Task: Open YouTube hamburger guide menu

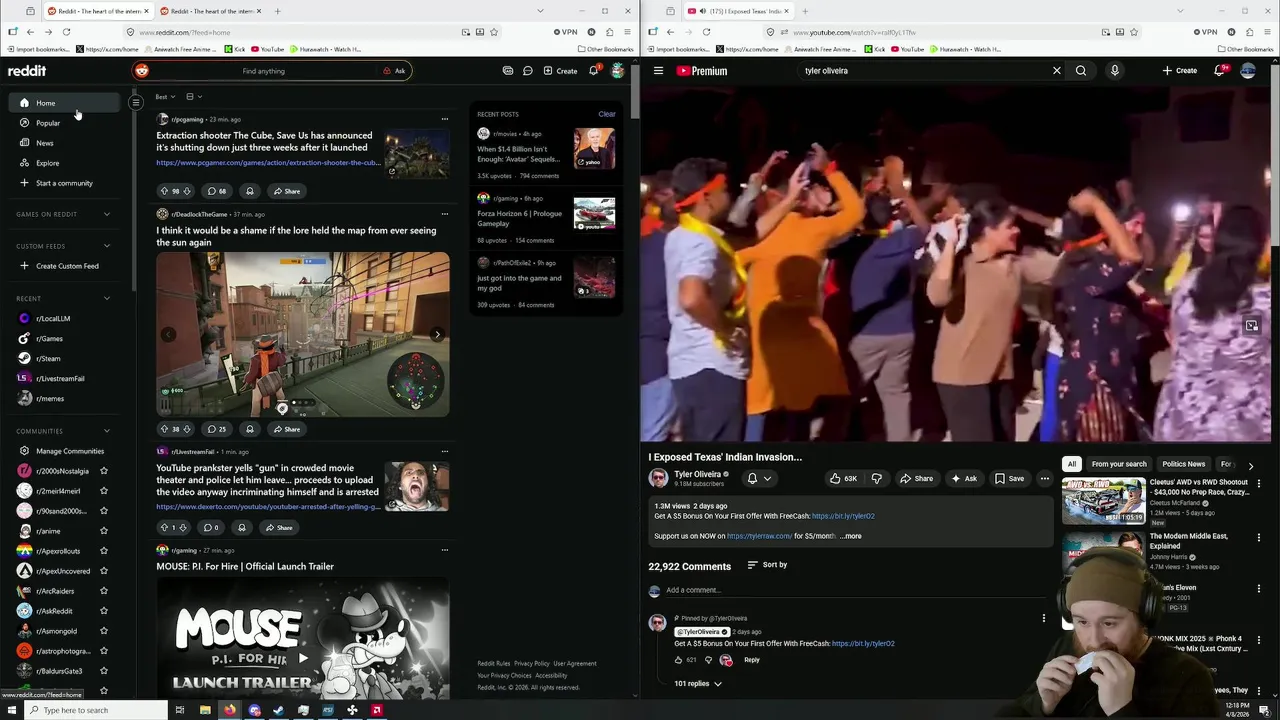Action: pos(658,71)
